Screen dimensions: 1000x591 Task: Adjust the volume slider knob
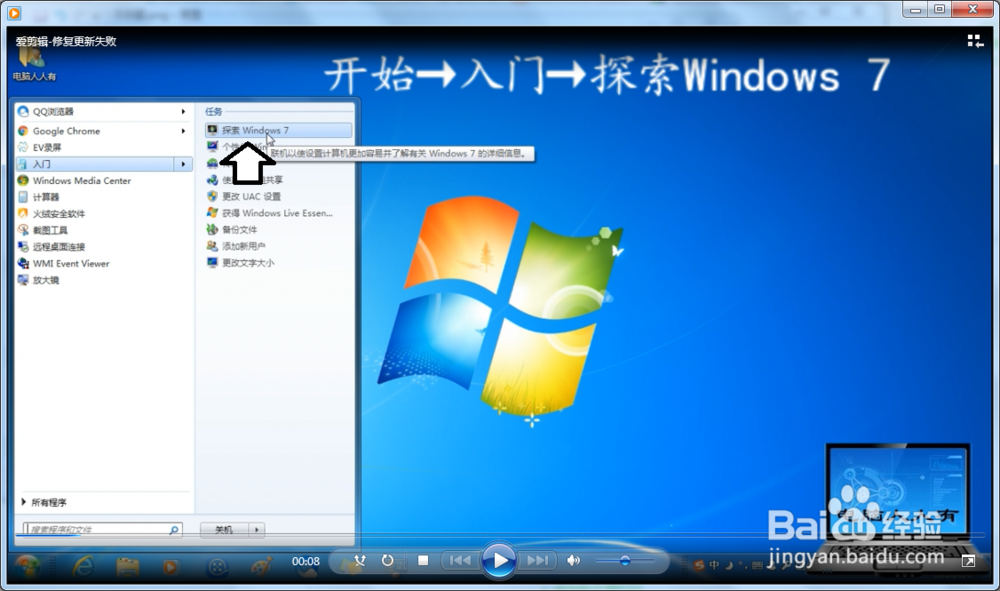625,561
